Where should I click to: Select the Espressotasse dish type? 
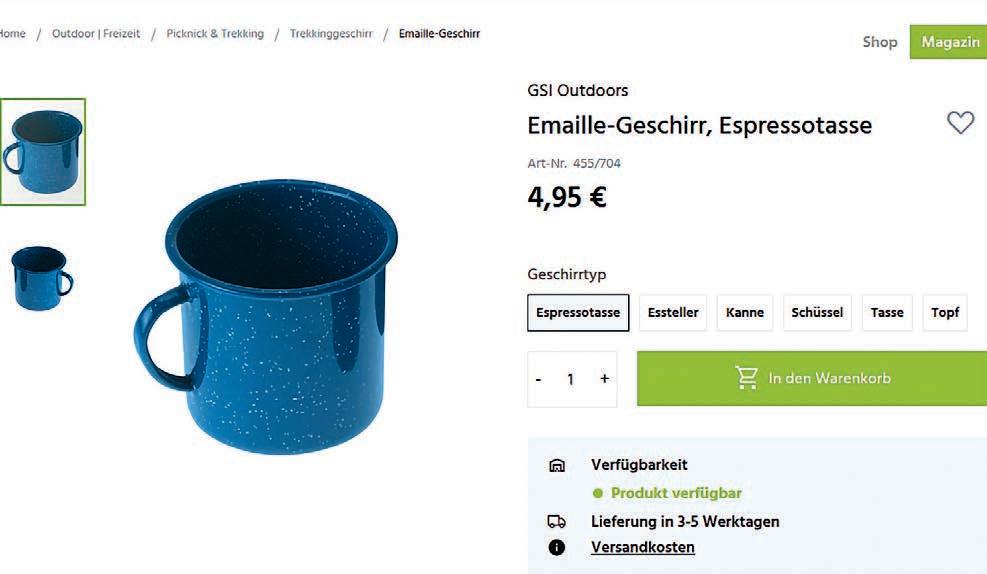pos(578,312)
